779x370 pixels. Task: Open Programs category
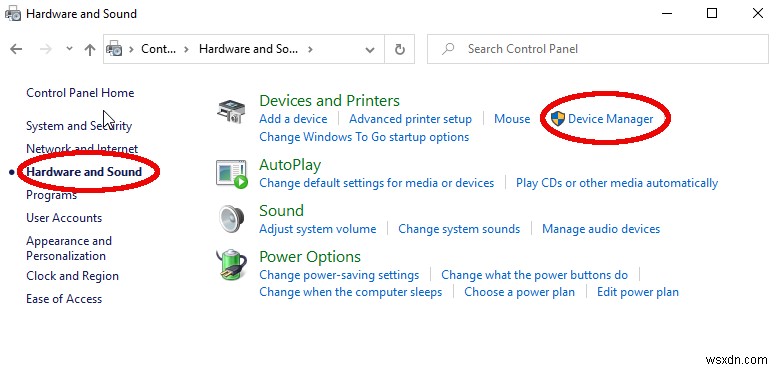(x=51, y=195)
